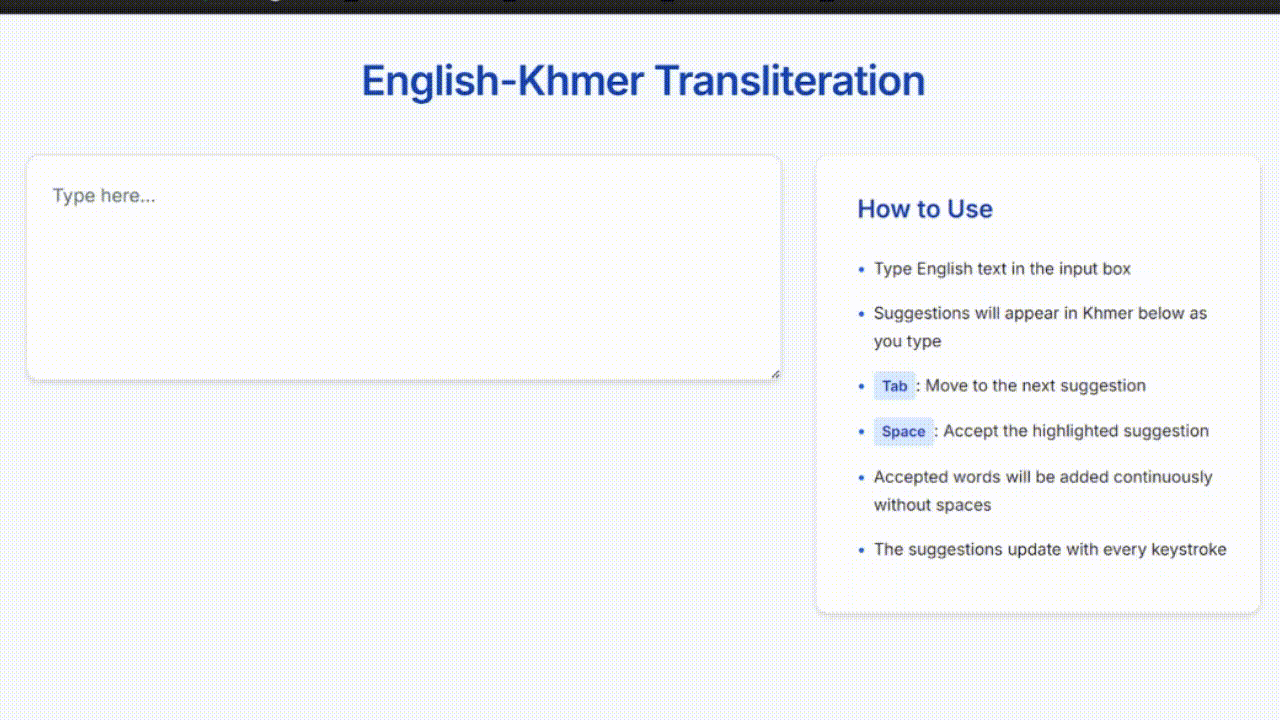Click "Accept the highlighted suggestion" text
The height and width of the screenshot is (720, 1280).
tap(1076, 431)
